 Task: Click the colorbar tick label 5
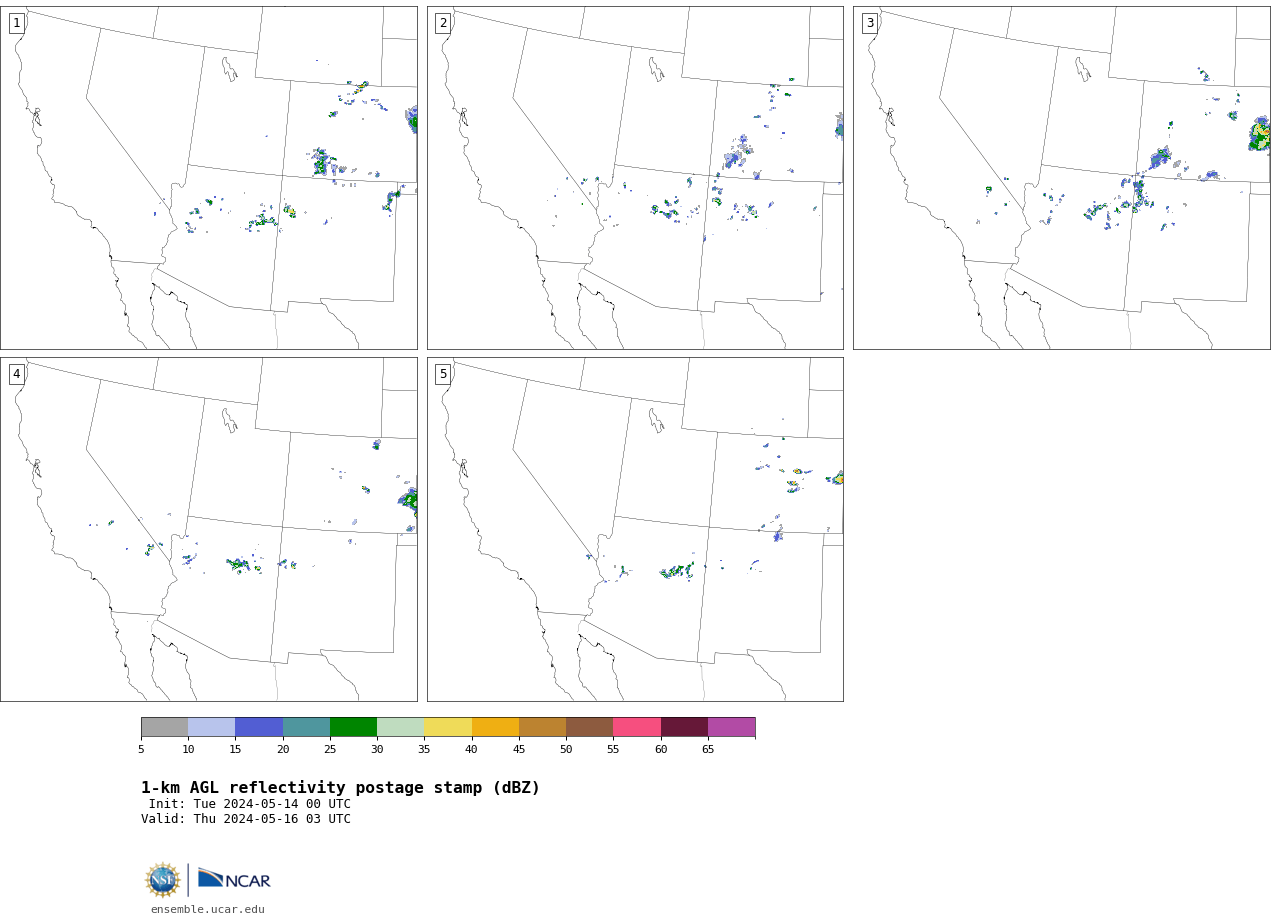pos(141,749)
